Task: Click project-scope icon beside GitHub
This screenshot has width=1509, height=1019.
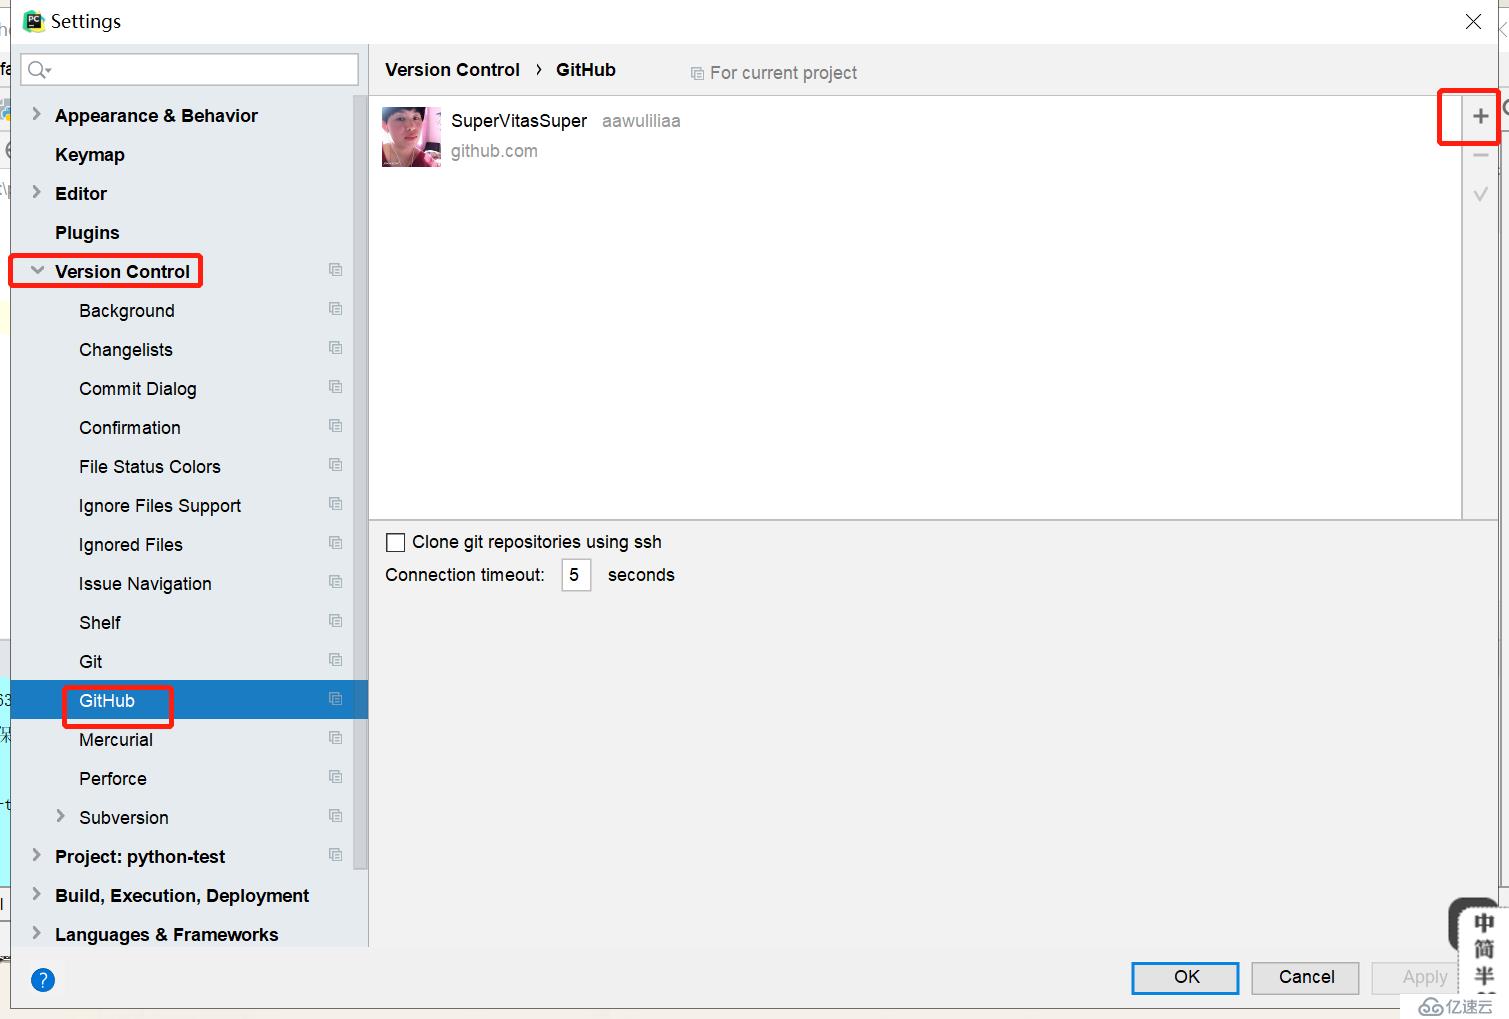Action: (x=336, y=699)
